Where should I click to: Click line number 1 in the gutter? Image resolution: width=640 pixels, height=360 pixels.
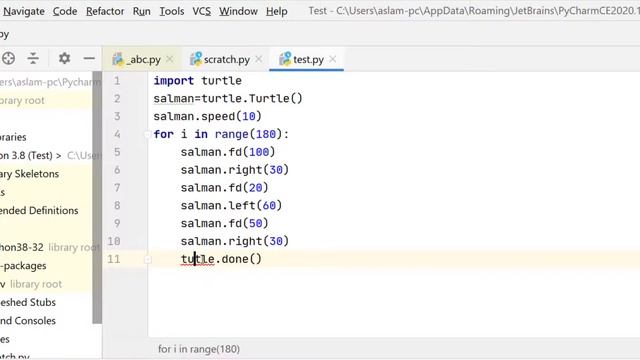(117, 81)
